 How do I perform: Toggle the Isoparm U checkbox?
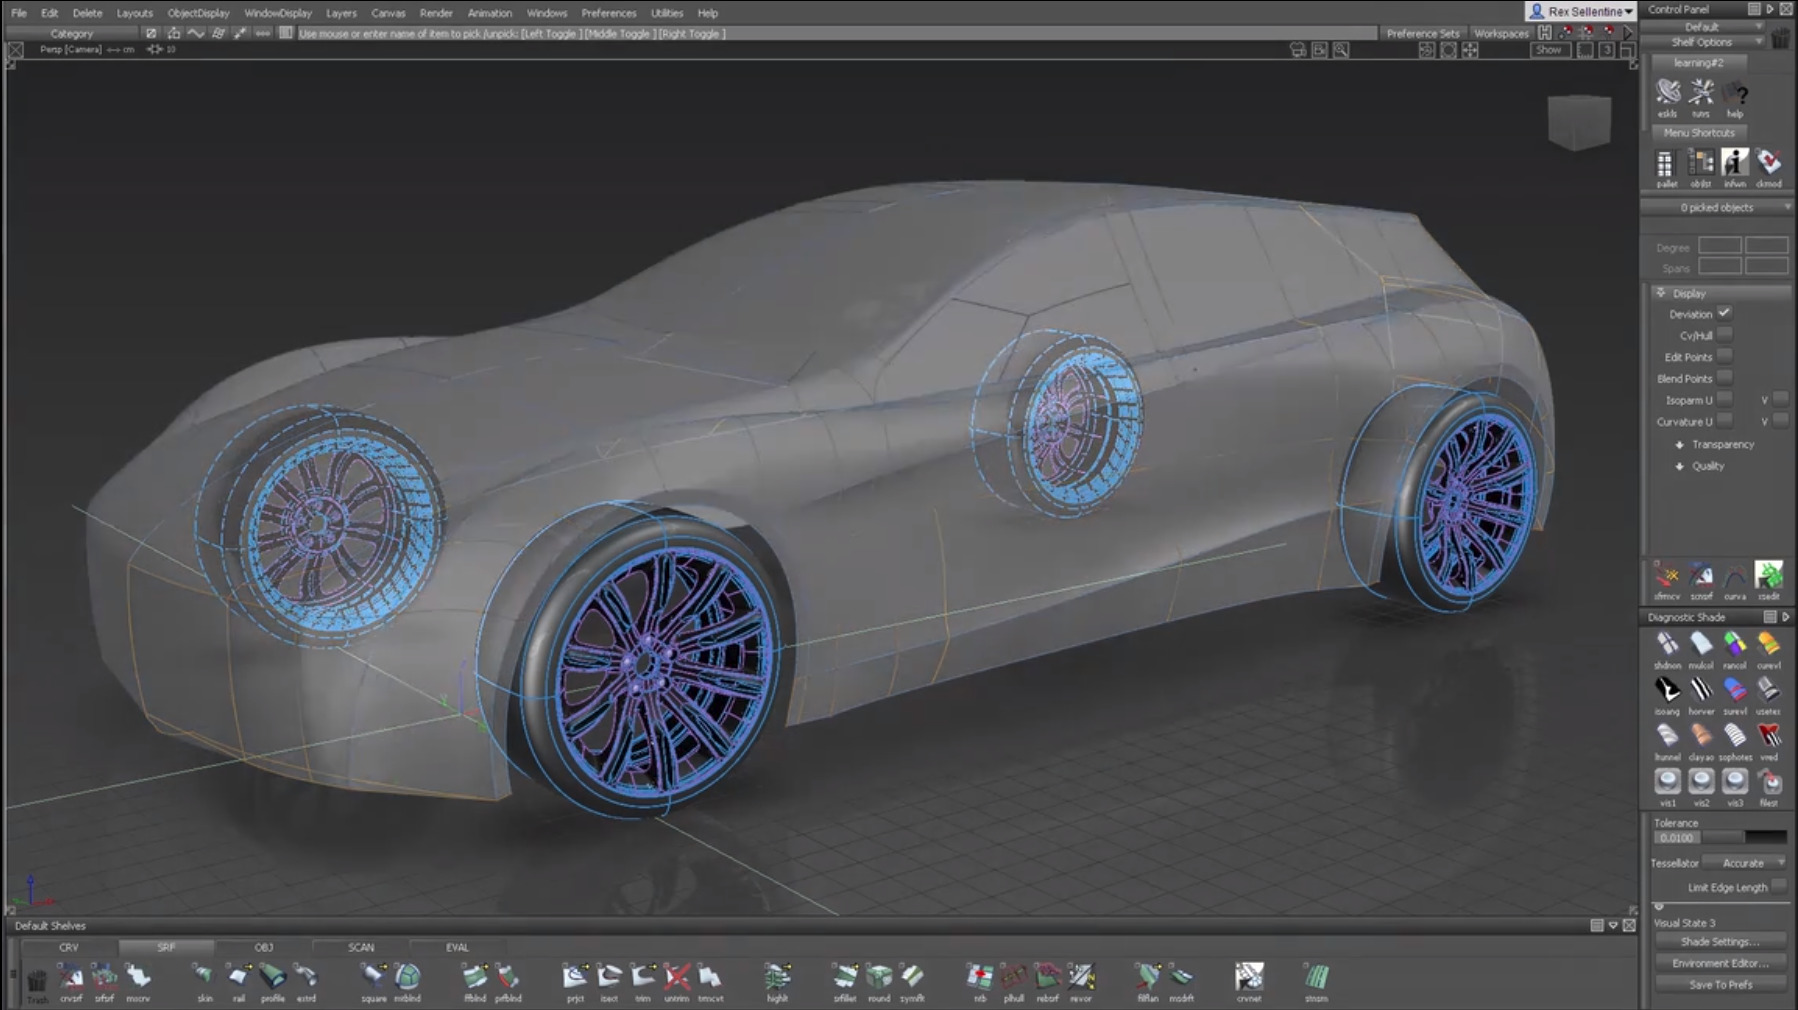click(1724, 400)
